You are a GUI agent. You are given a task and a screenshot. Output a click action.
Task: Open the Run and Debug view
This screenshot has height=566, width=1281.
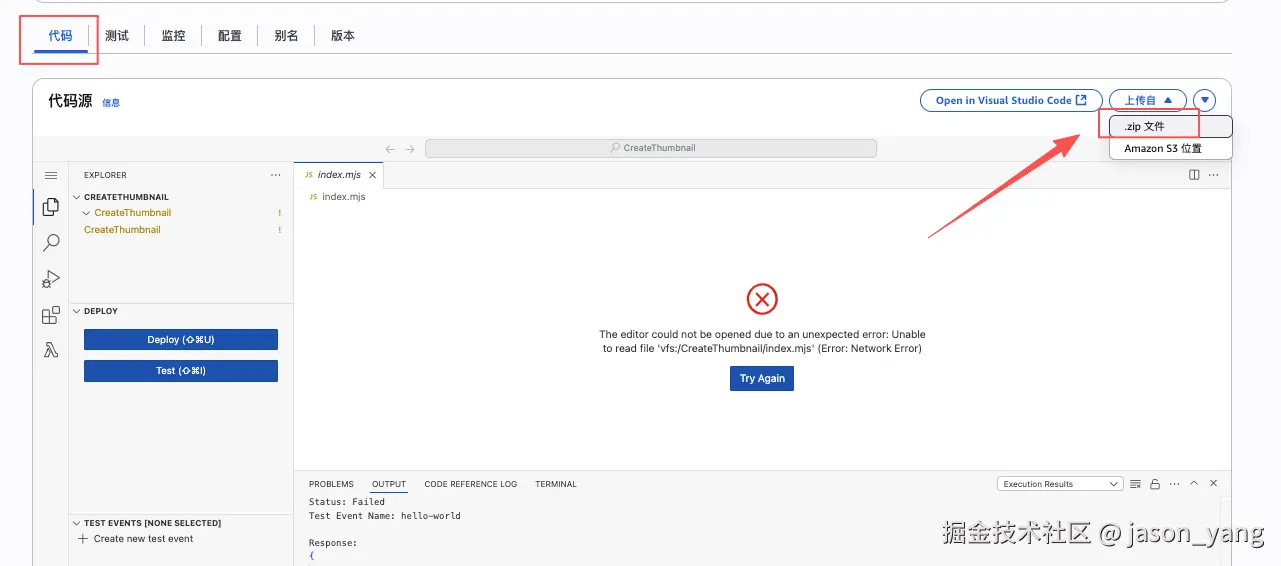[x=51, y=279]
